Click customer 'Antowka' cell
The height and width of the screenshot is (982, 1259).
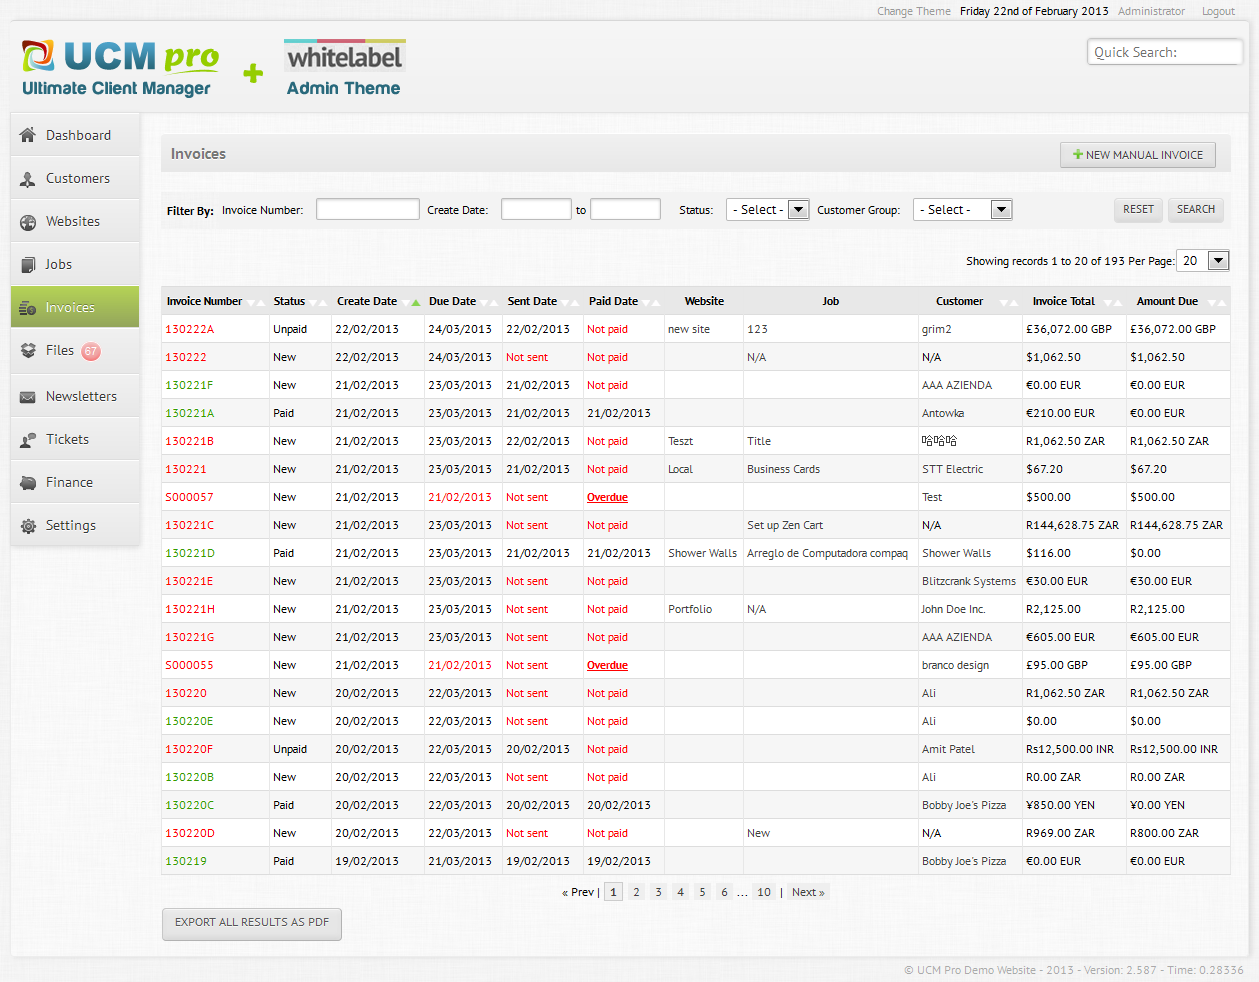943,413
